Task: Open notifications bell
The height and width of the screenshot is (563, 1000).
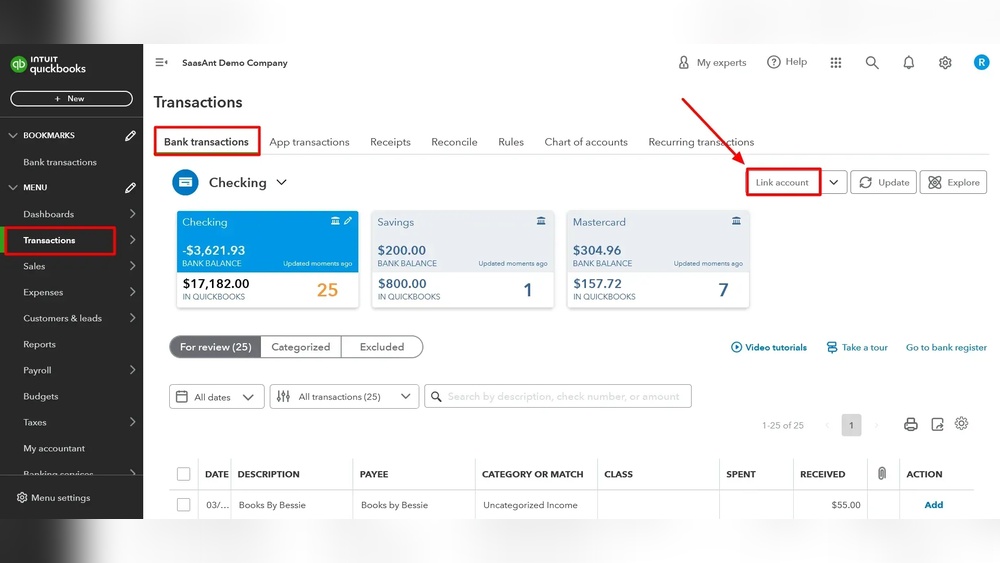Action: 909,62
